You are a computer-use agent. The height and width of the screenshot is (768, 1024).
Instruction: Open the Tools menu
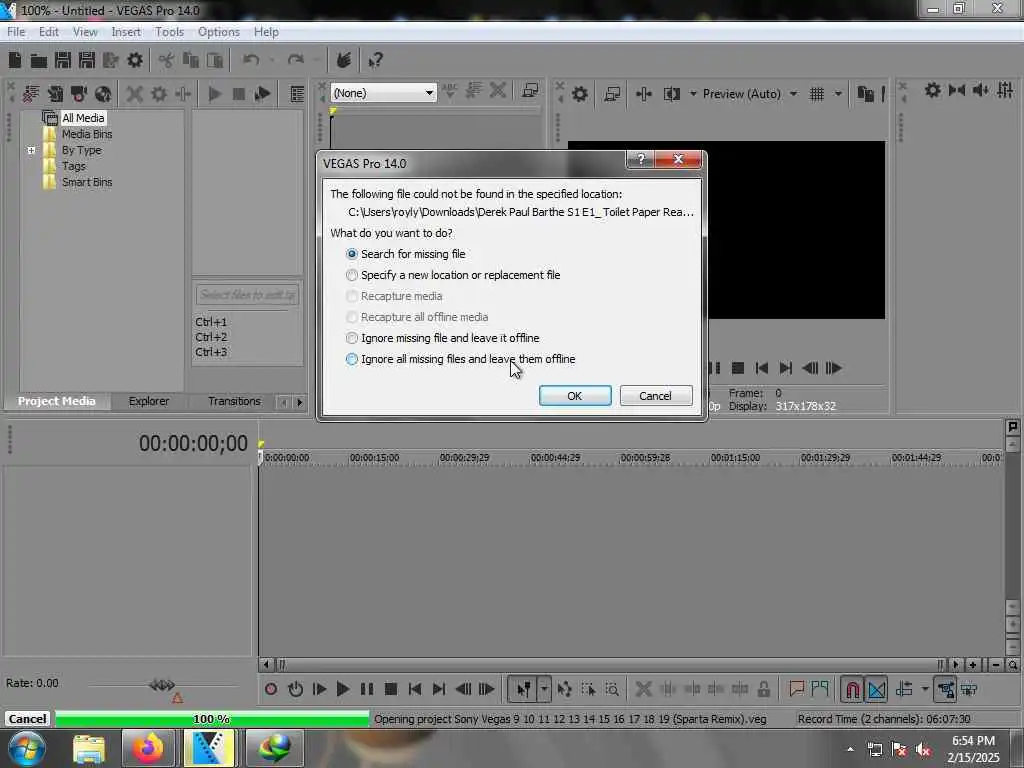(169, 31)
